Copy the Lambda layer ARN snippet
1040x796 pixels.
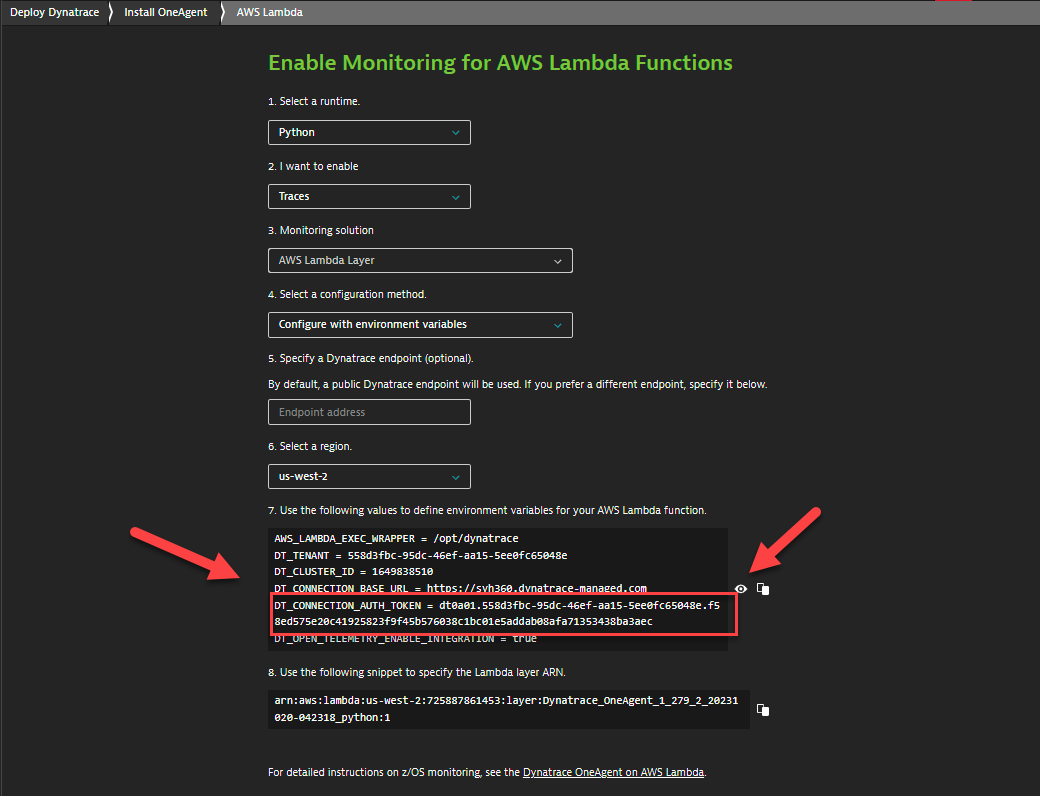763,709
